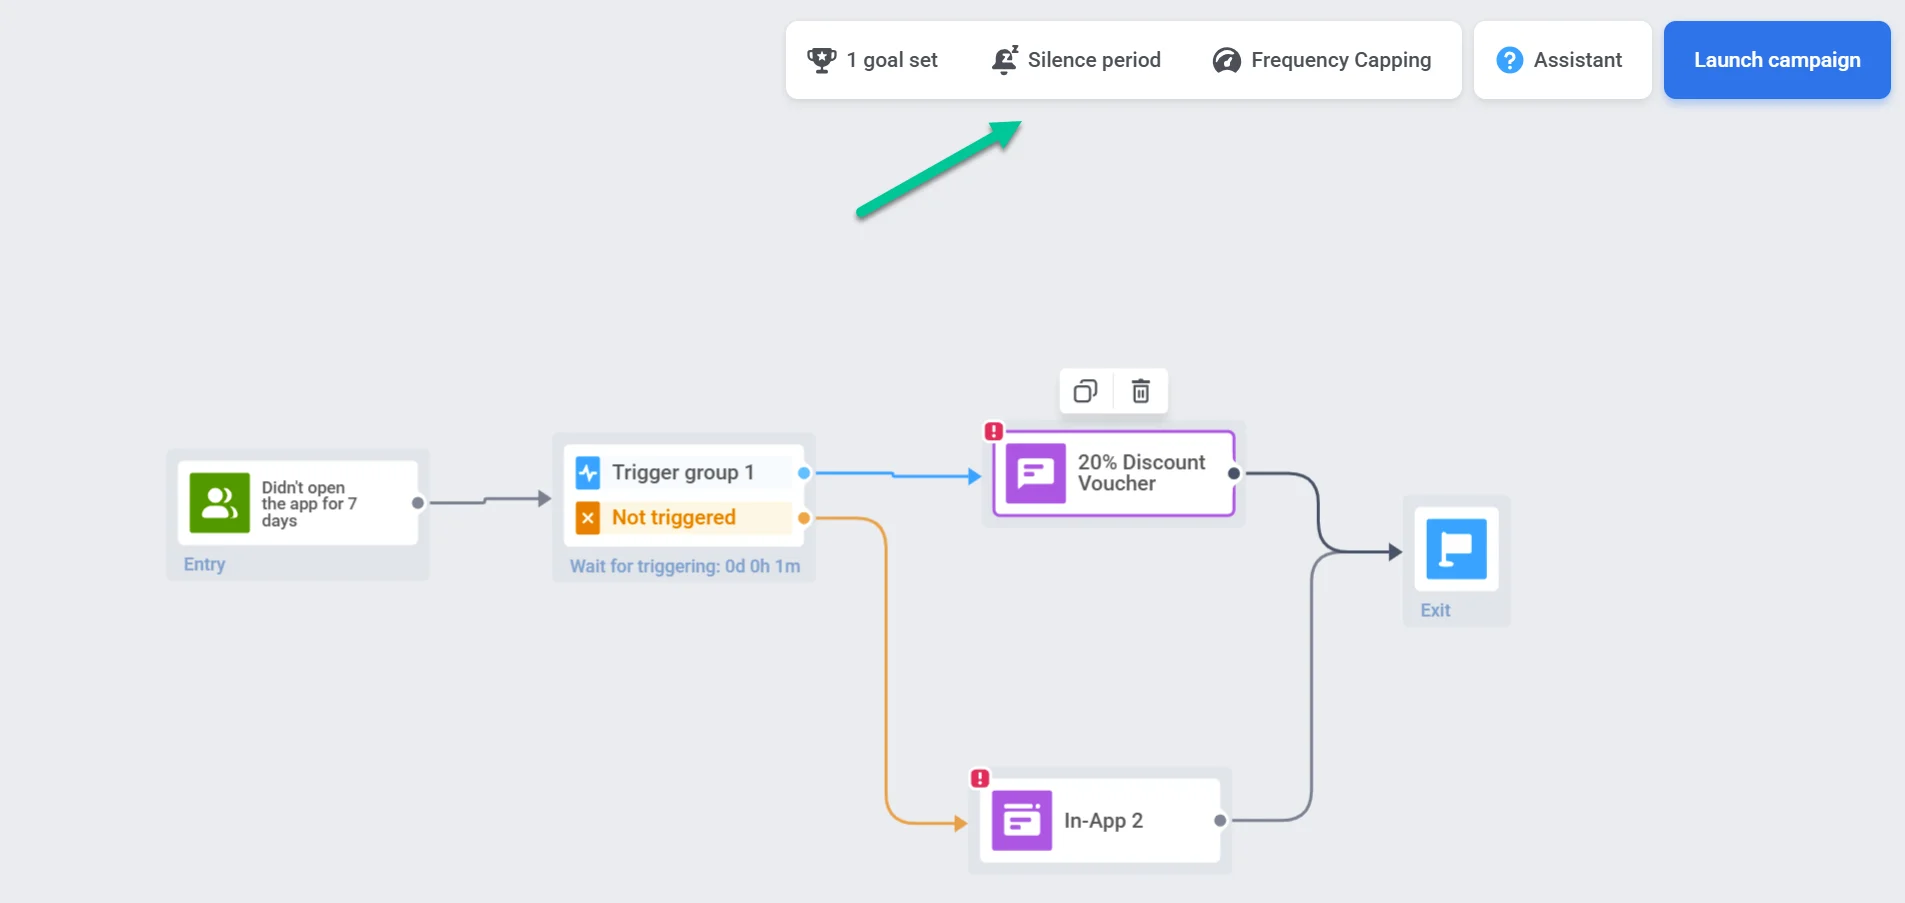Open the Silence period settings
1905x903 pixels.
pos(1077,60)
